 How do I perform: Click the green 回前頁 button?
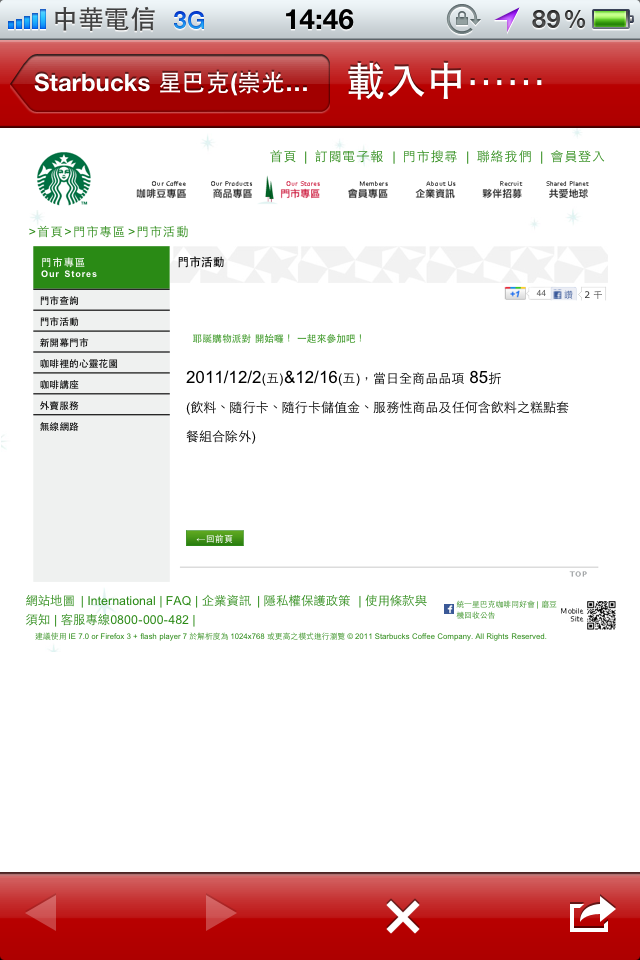(215, 538)
